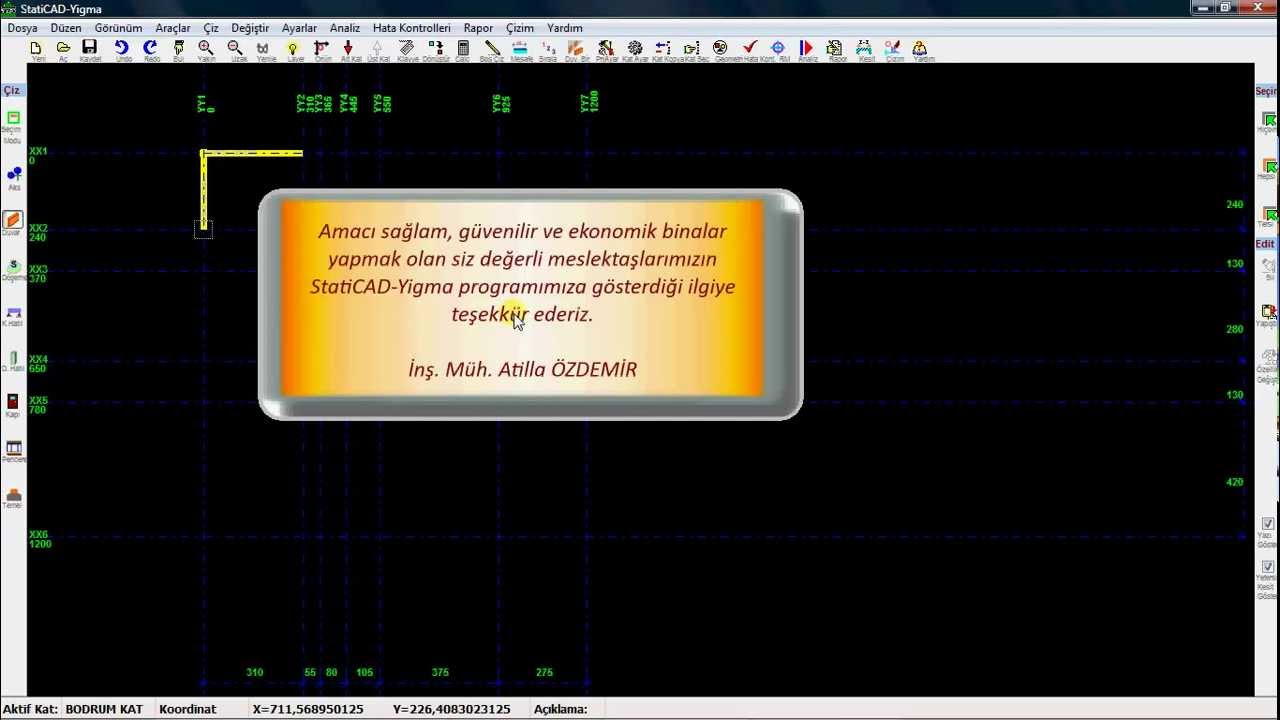Image resolution: width=1280 pixels, height=720 pixels.
Task: Select the Kapı door tool in left panel
Action: (x=13, y=406)
